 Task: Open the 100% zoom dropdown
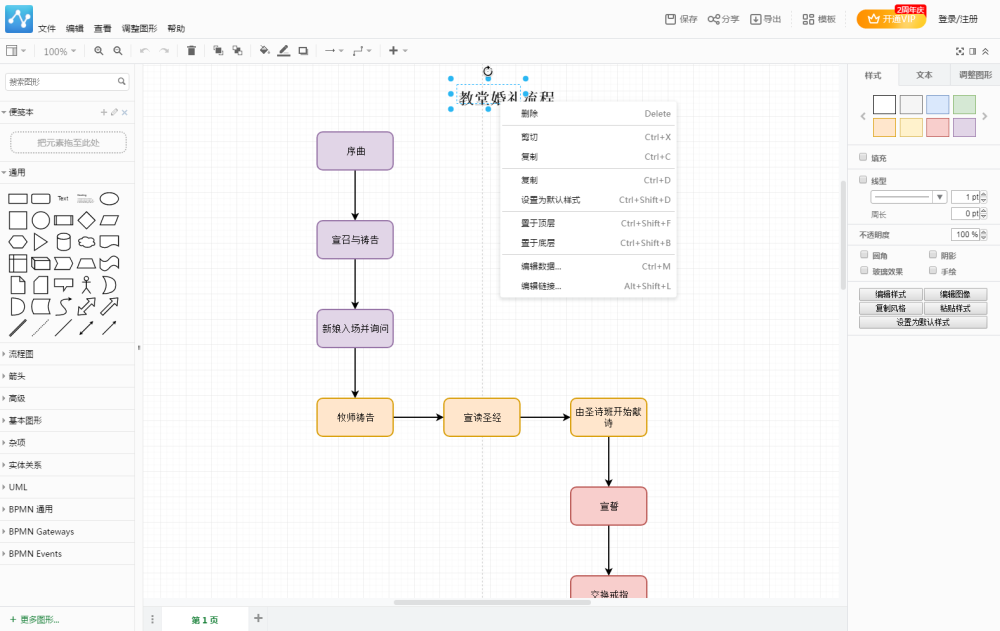pos(60,51)
